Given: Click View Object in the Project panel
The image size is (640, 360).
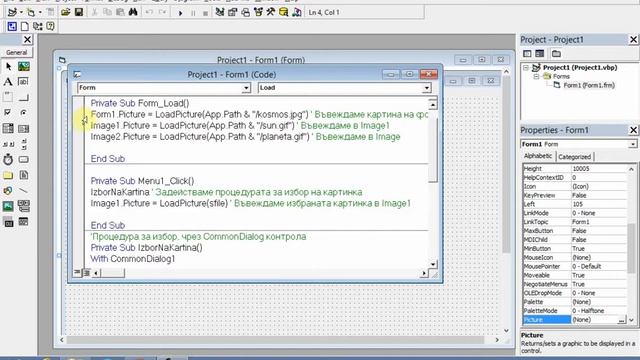Looking at the screenshot, I should (x=540, y=53).
